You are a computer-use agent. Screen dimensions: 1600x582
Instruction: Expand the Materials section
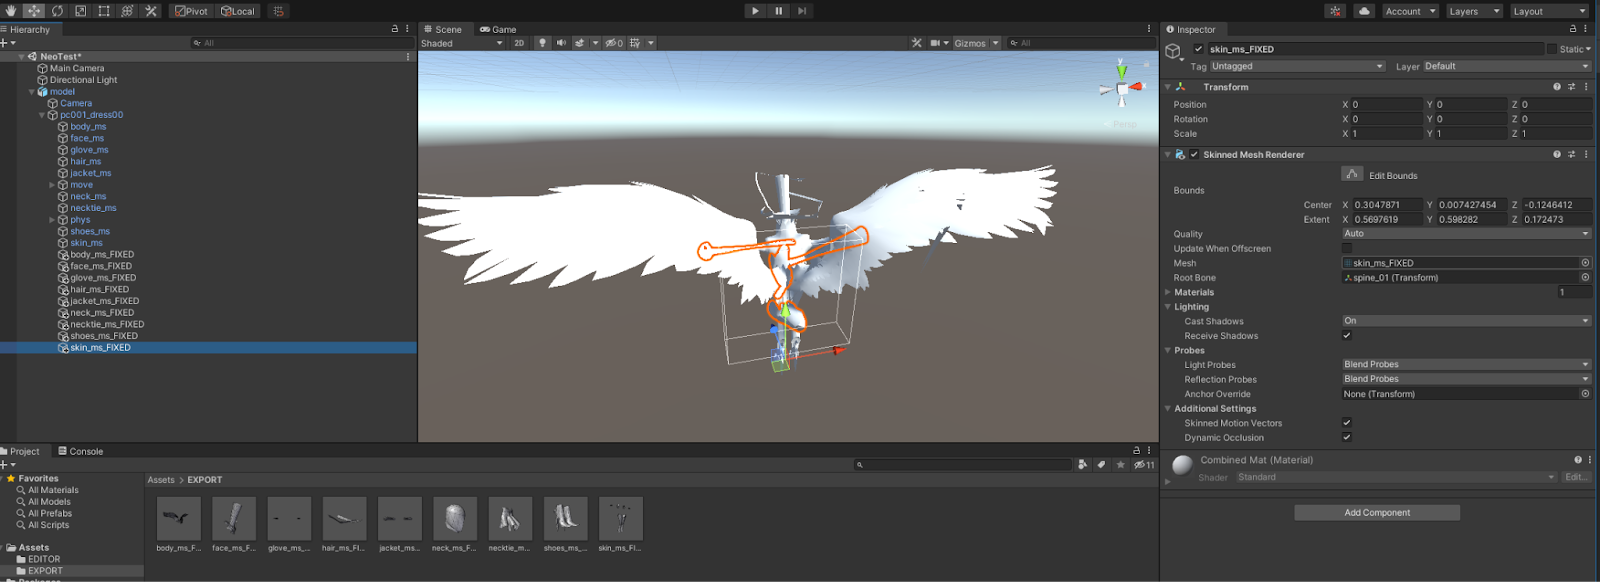(x=1167, y=292)
